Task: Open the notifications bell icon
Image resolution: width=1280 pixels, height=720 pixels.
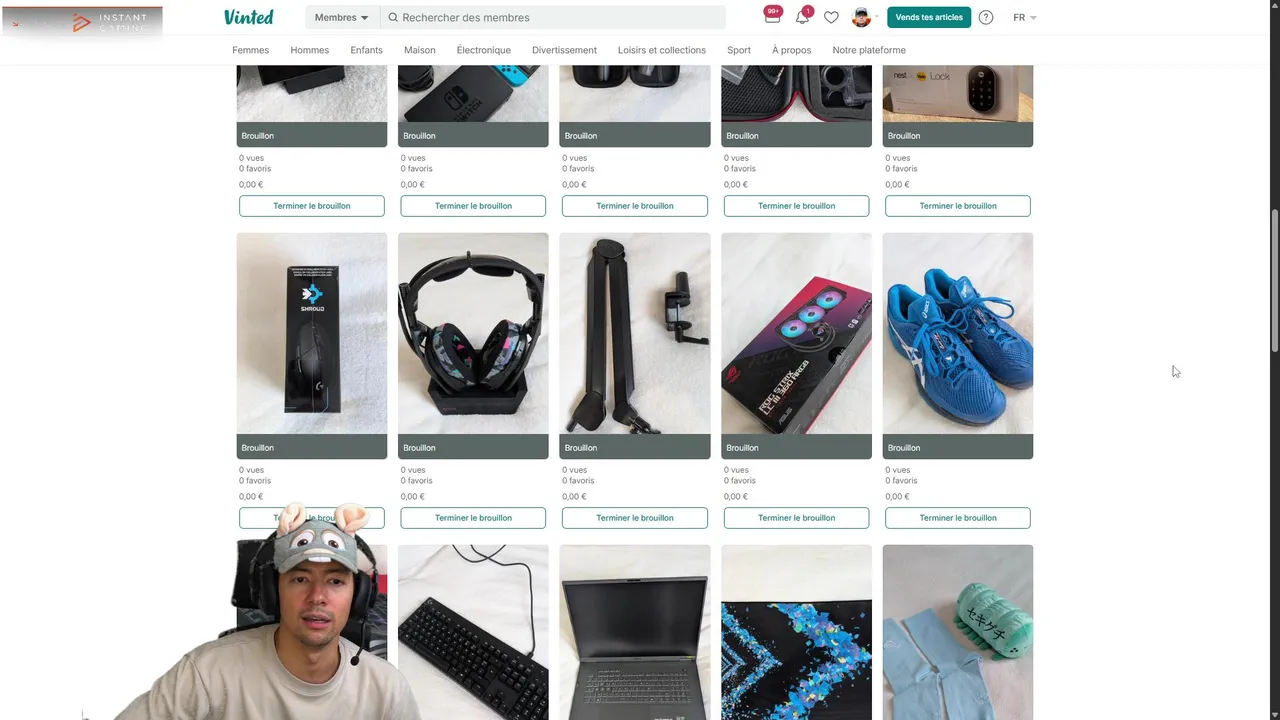Action: 803,16
